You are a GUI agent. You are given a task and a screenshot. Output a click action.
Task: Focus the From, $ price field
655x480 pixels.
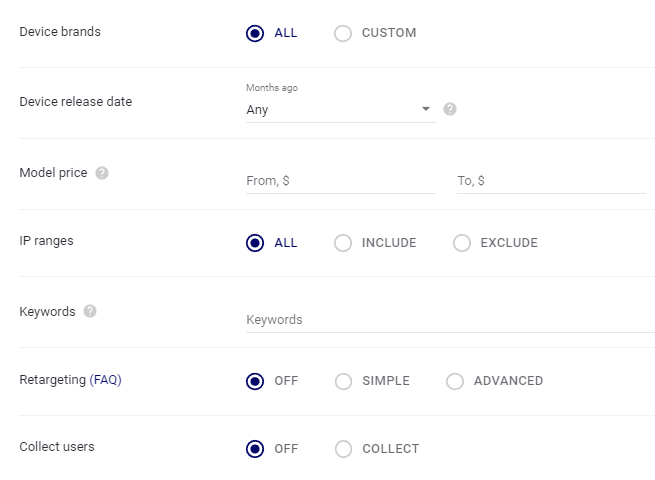coord(341,181)
